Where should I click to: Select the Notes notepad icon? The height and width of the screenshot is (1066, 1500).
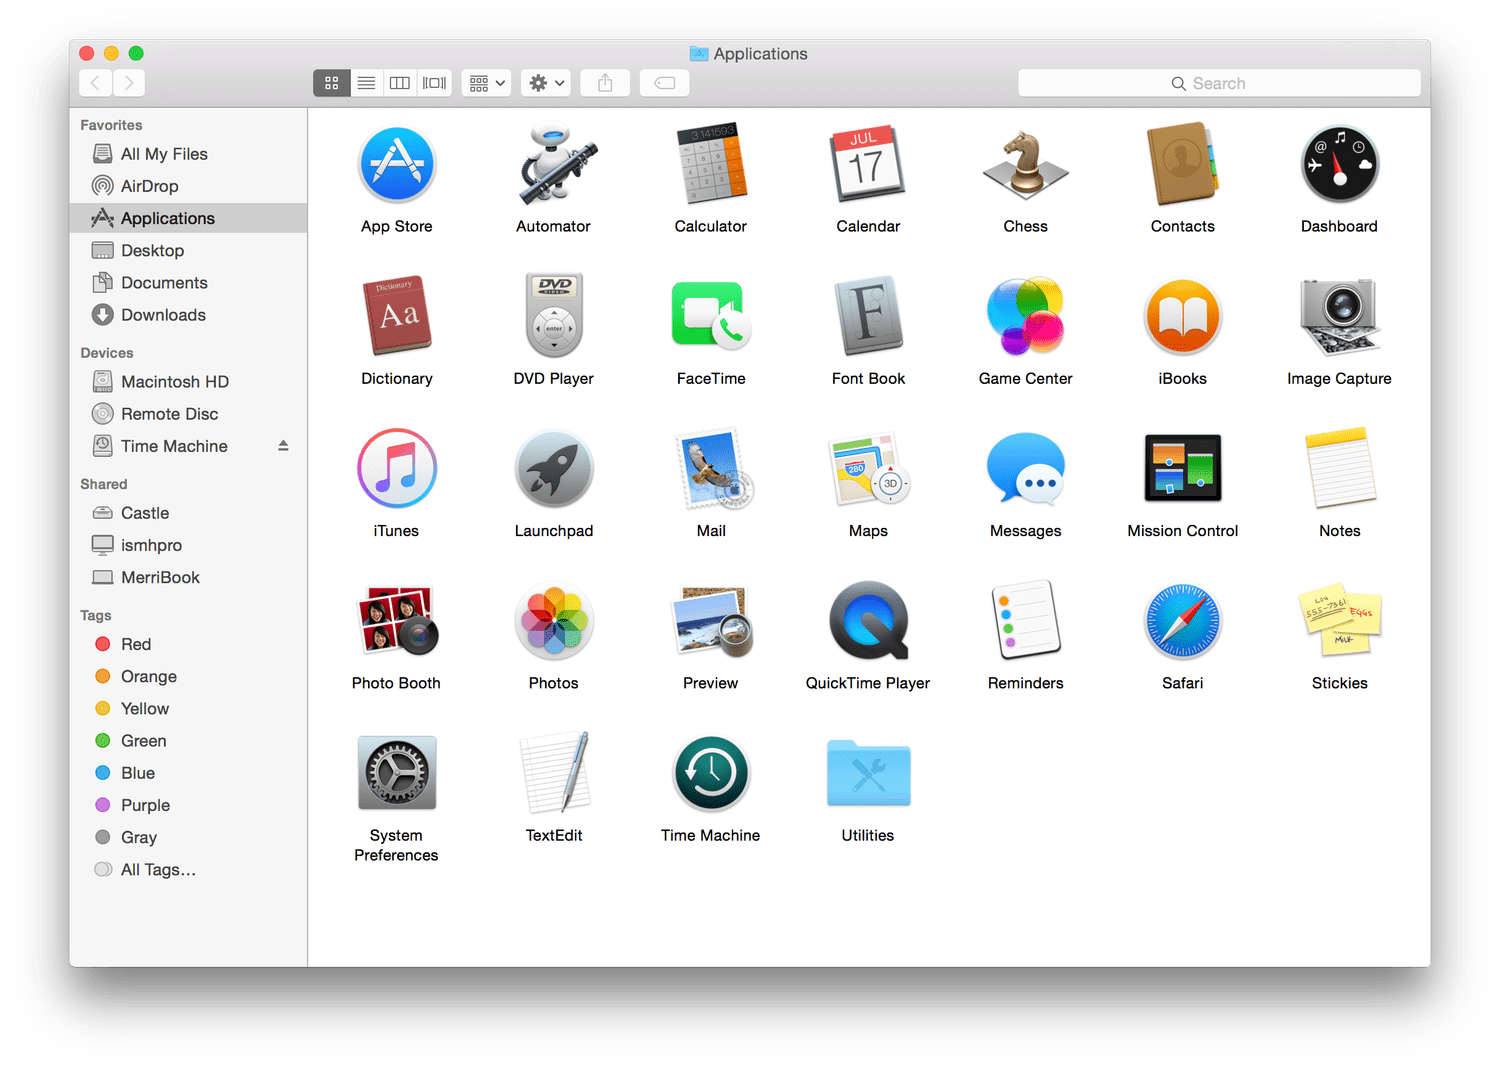tap(1340, 468)
